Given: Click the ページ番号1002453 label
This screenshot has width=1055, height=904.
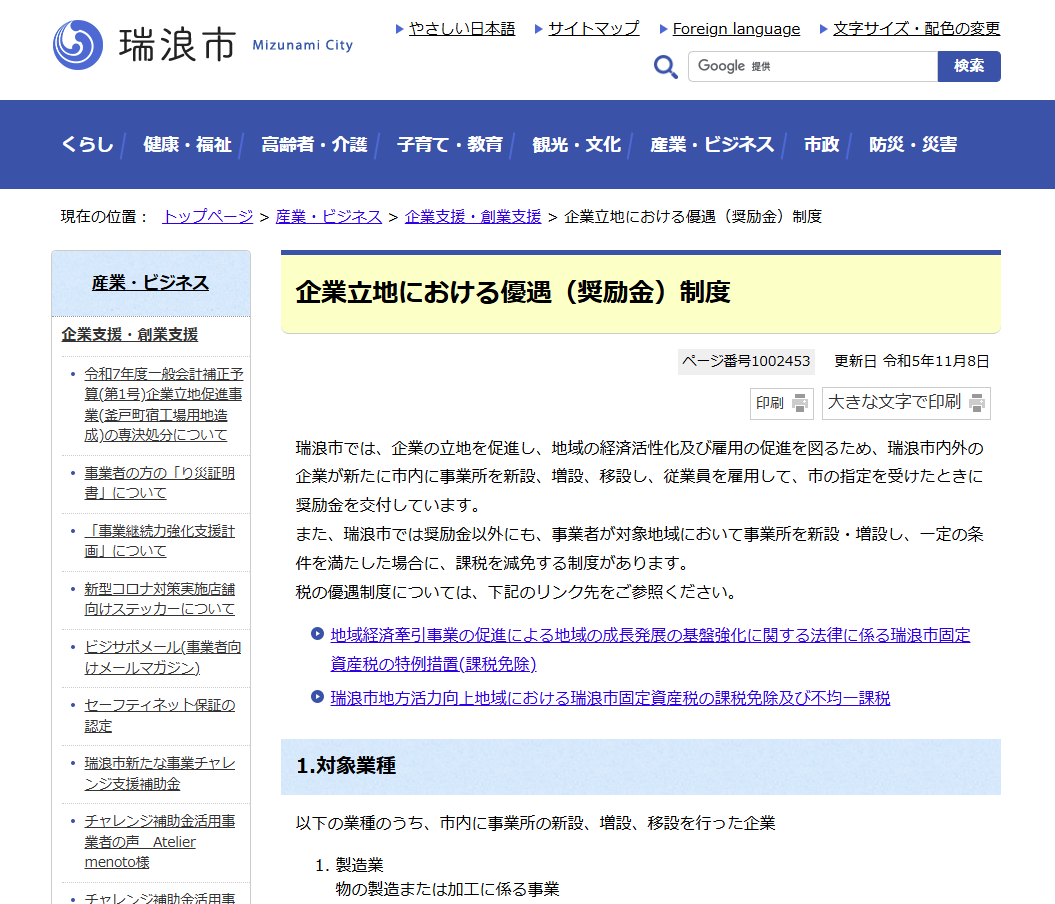Looking at the screenshot, I should pos(746,361).
